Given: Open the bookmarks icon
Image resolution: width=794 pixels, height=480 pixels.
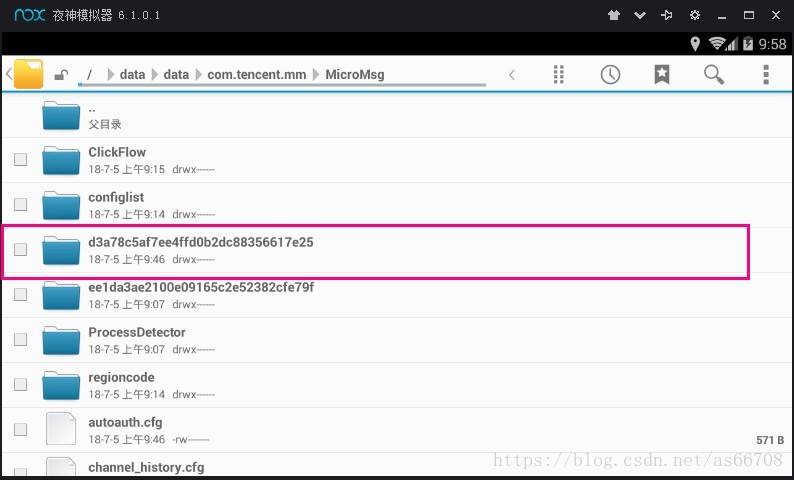Looking at the screenshot, I should tap(662, 74).
